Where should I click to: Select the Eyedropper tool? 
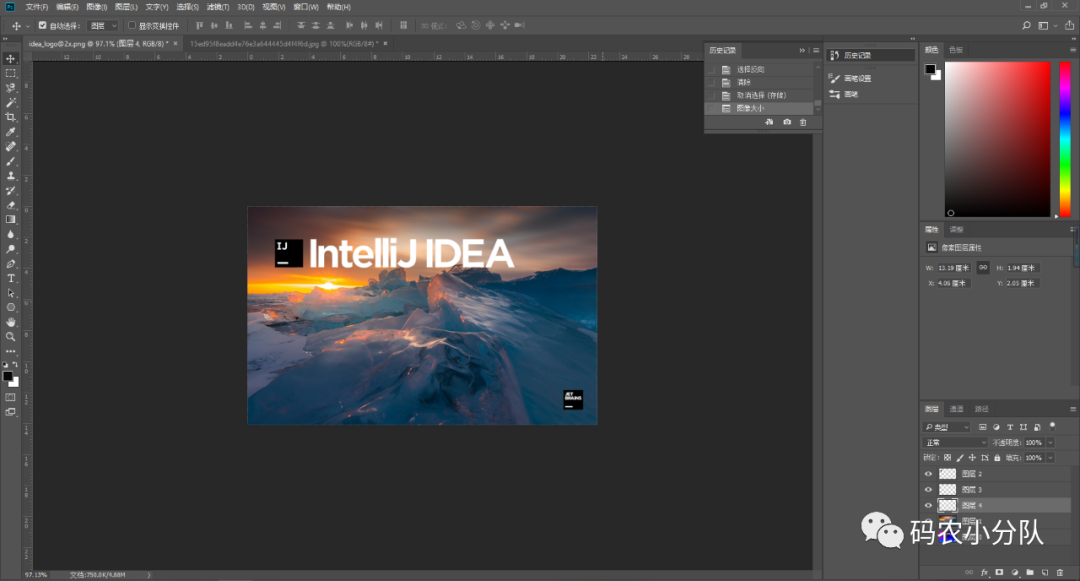(10, 131)
